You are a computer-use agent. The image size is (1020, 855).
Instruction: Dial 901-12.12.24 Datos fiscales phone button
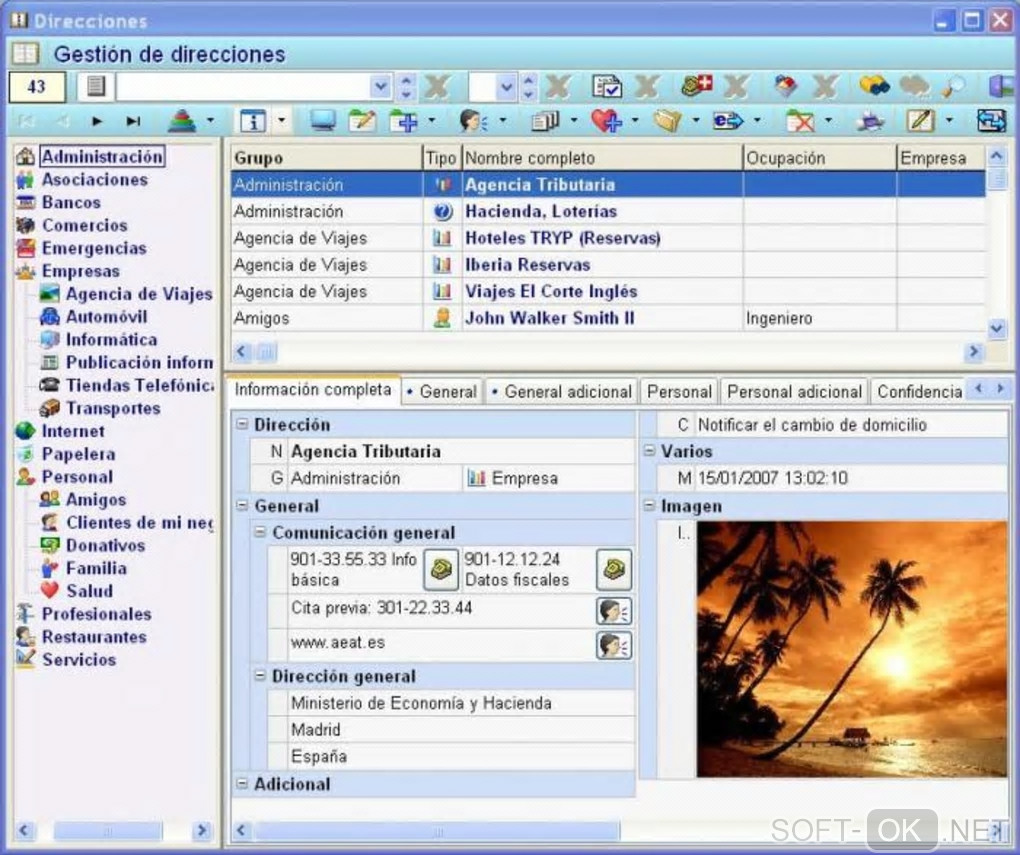614,569
